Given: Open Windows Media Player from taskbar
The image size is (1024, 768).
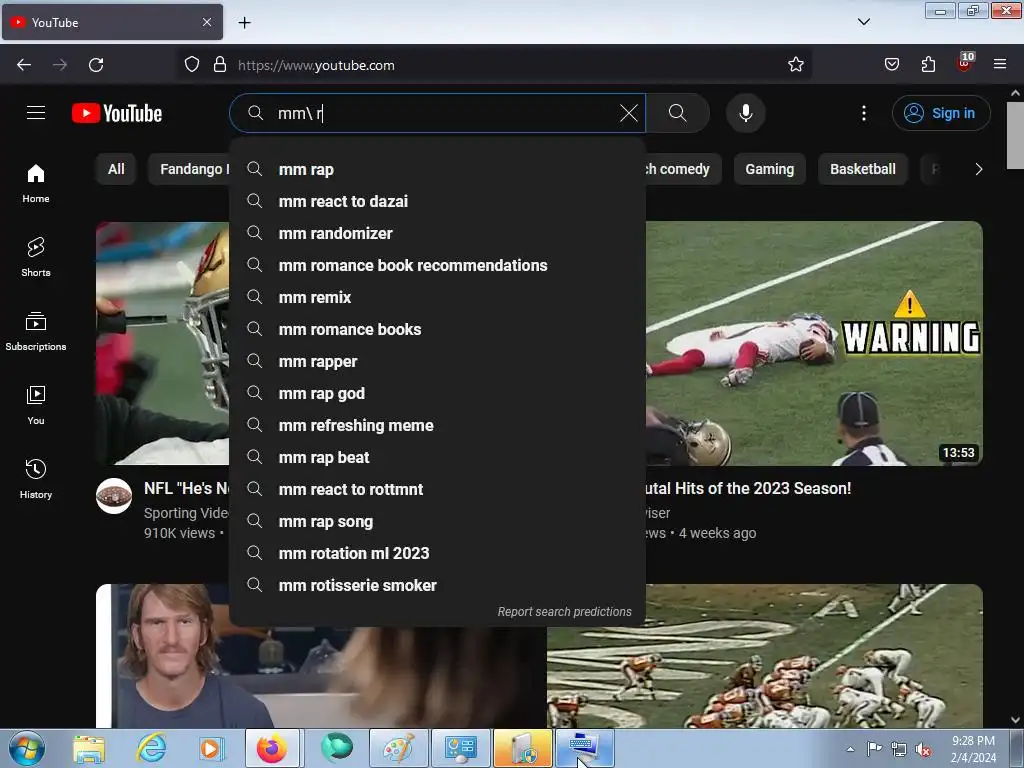Looking at the screenshot, I should [x=210, y=748].
